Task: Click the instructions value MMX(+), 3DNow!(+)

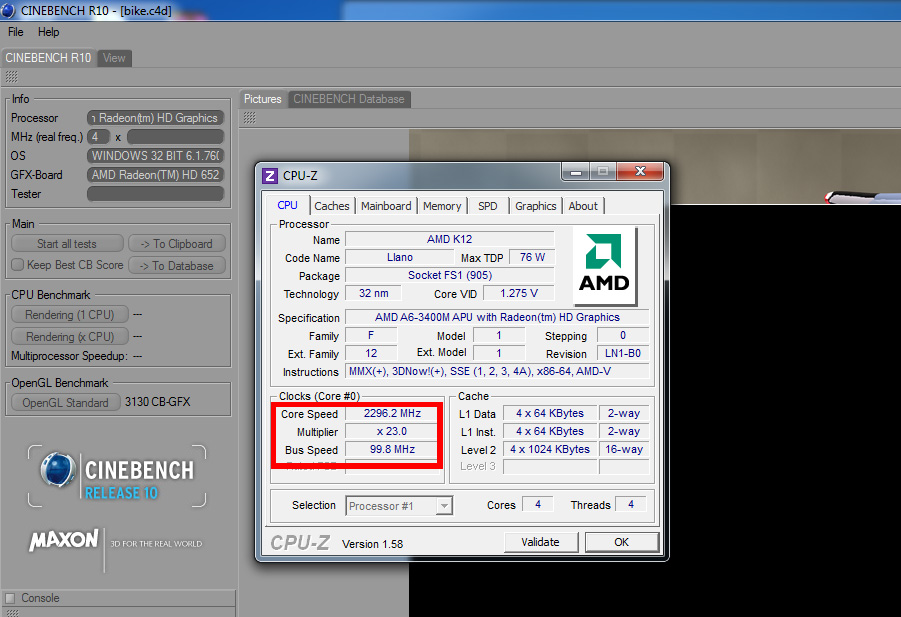Action: [497, 371]
